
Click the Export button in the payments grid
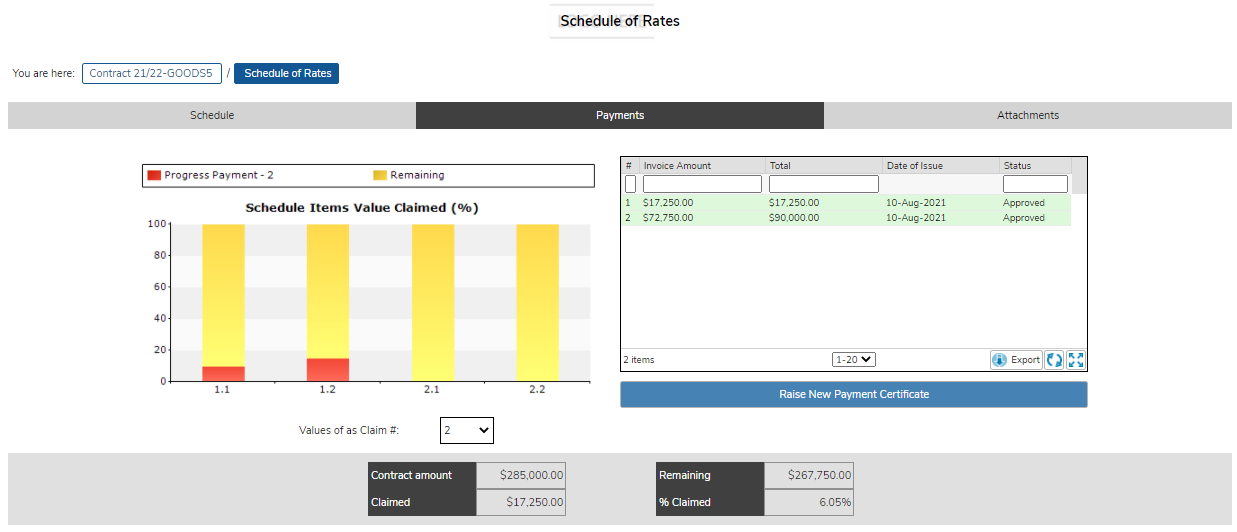(1016, 360)
